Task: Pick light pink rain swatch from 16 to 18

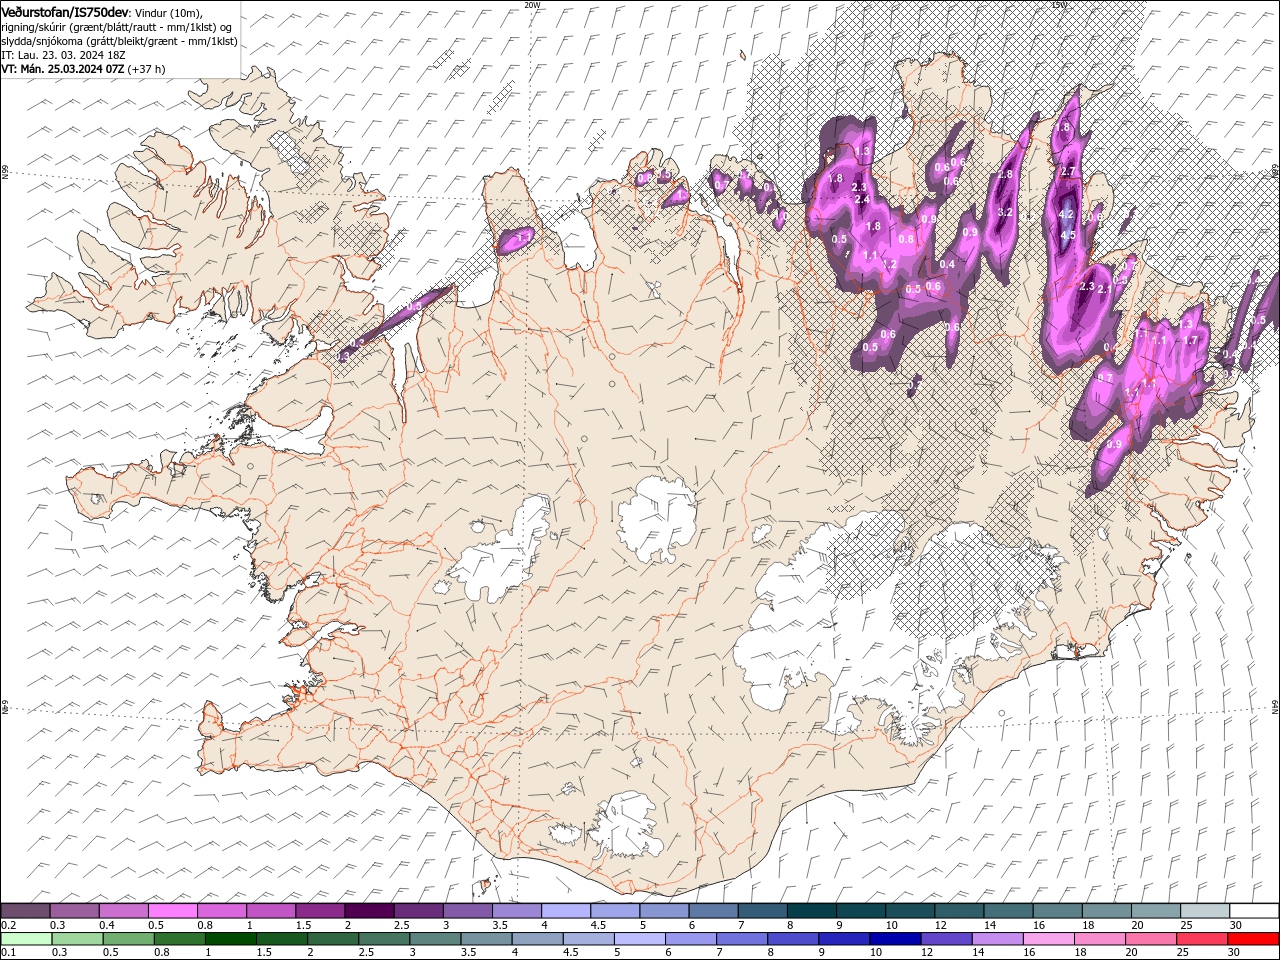Action: (x=1049, y=939)
